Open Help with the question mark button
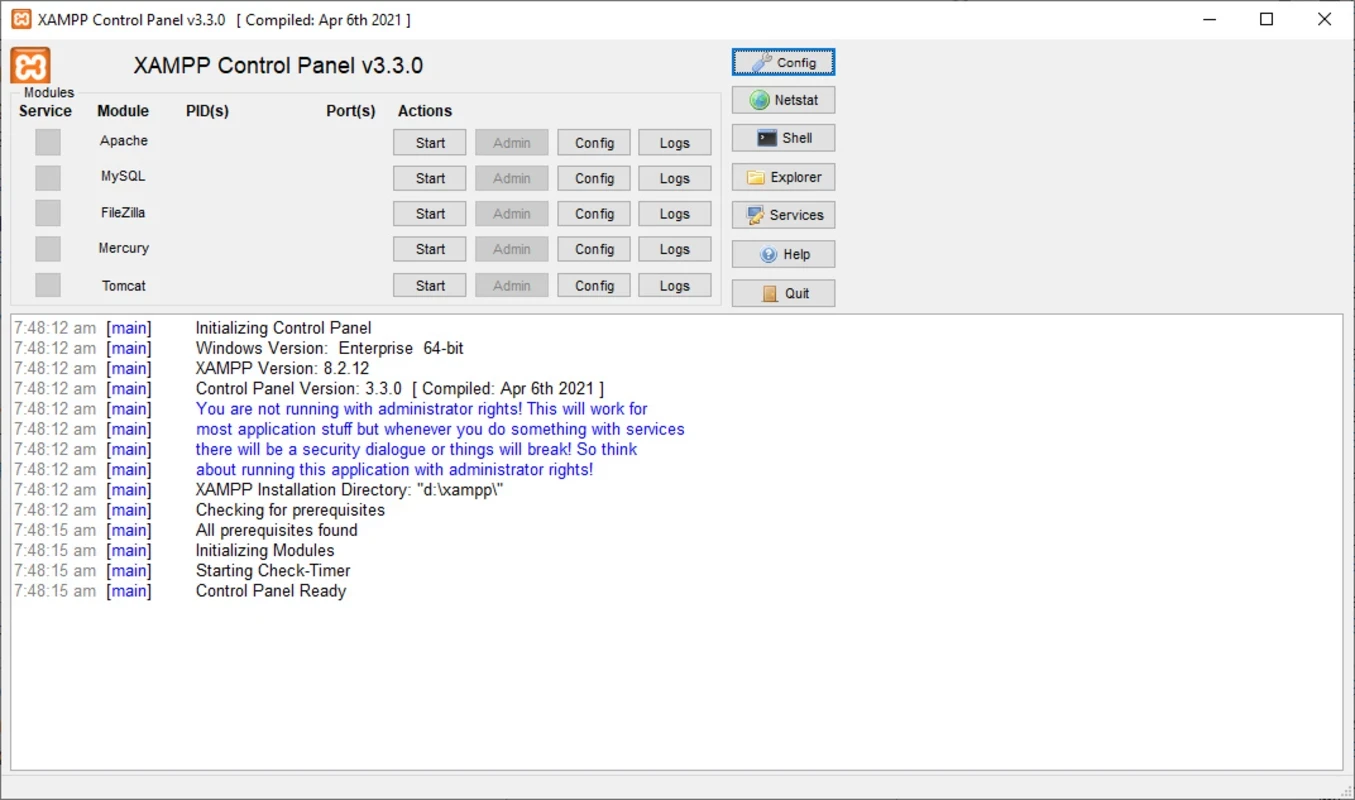Viewport: 1355px width, 800px height. tap(783, 254)
